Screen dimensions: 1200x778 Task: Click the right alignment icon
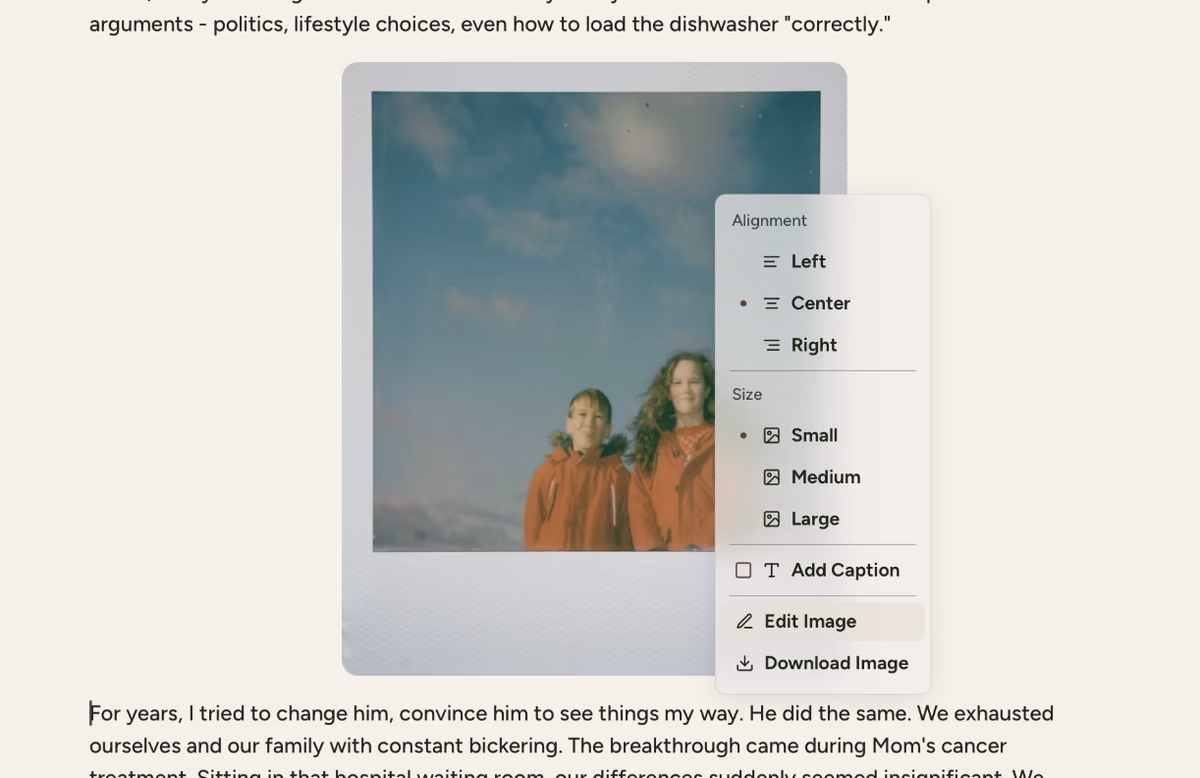pyautogui.click(x=771, y=345)
